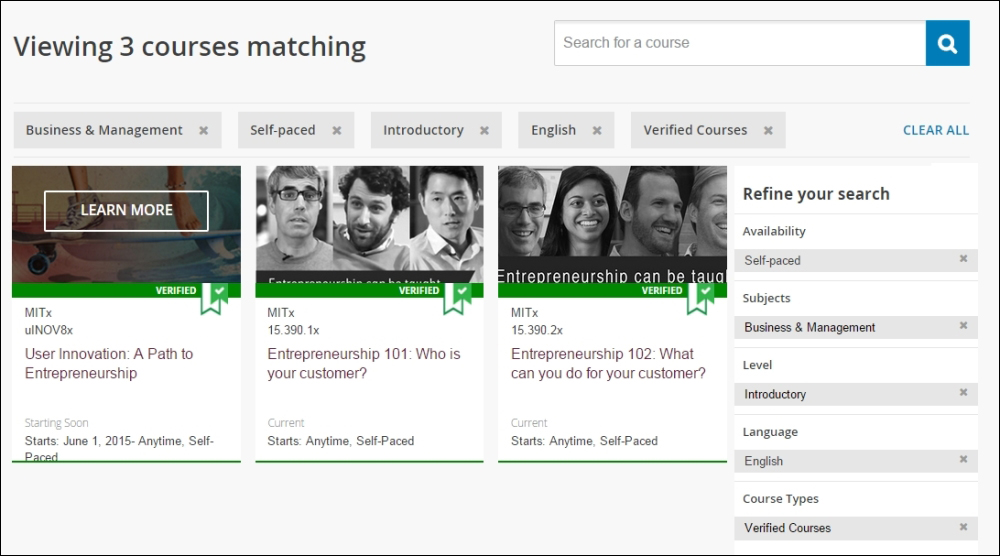Viewport: 1000px width, 556px height.
Task: Click the Language section heading
Action: [770, 432]
